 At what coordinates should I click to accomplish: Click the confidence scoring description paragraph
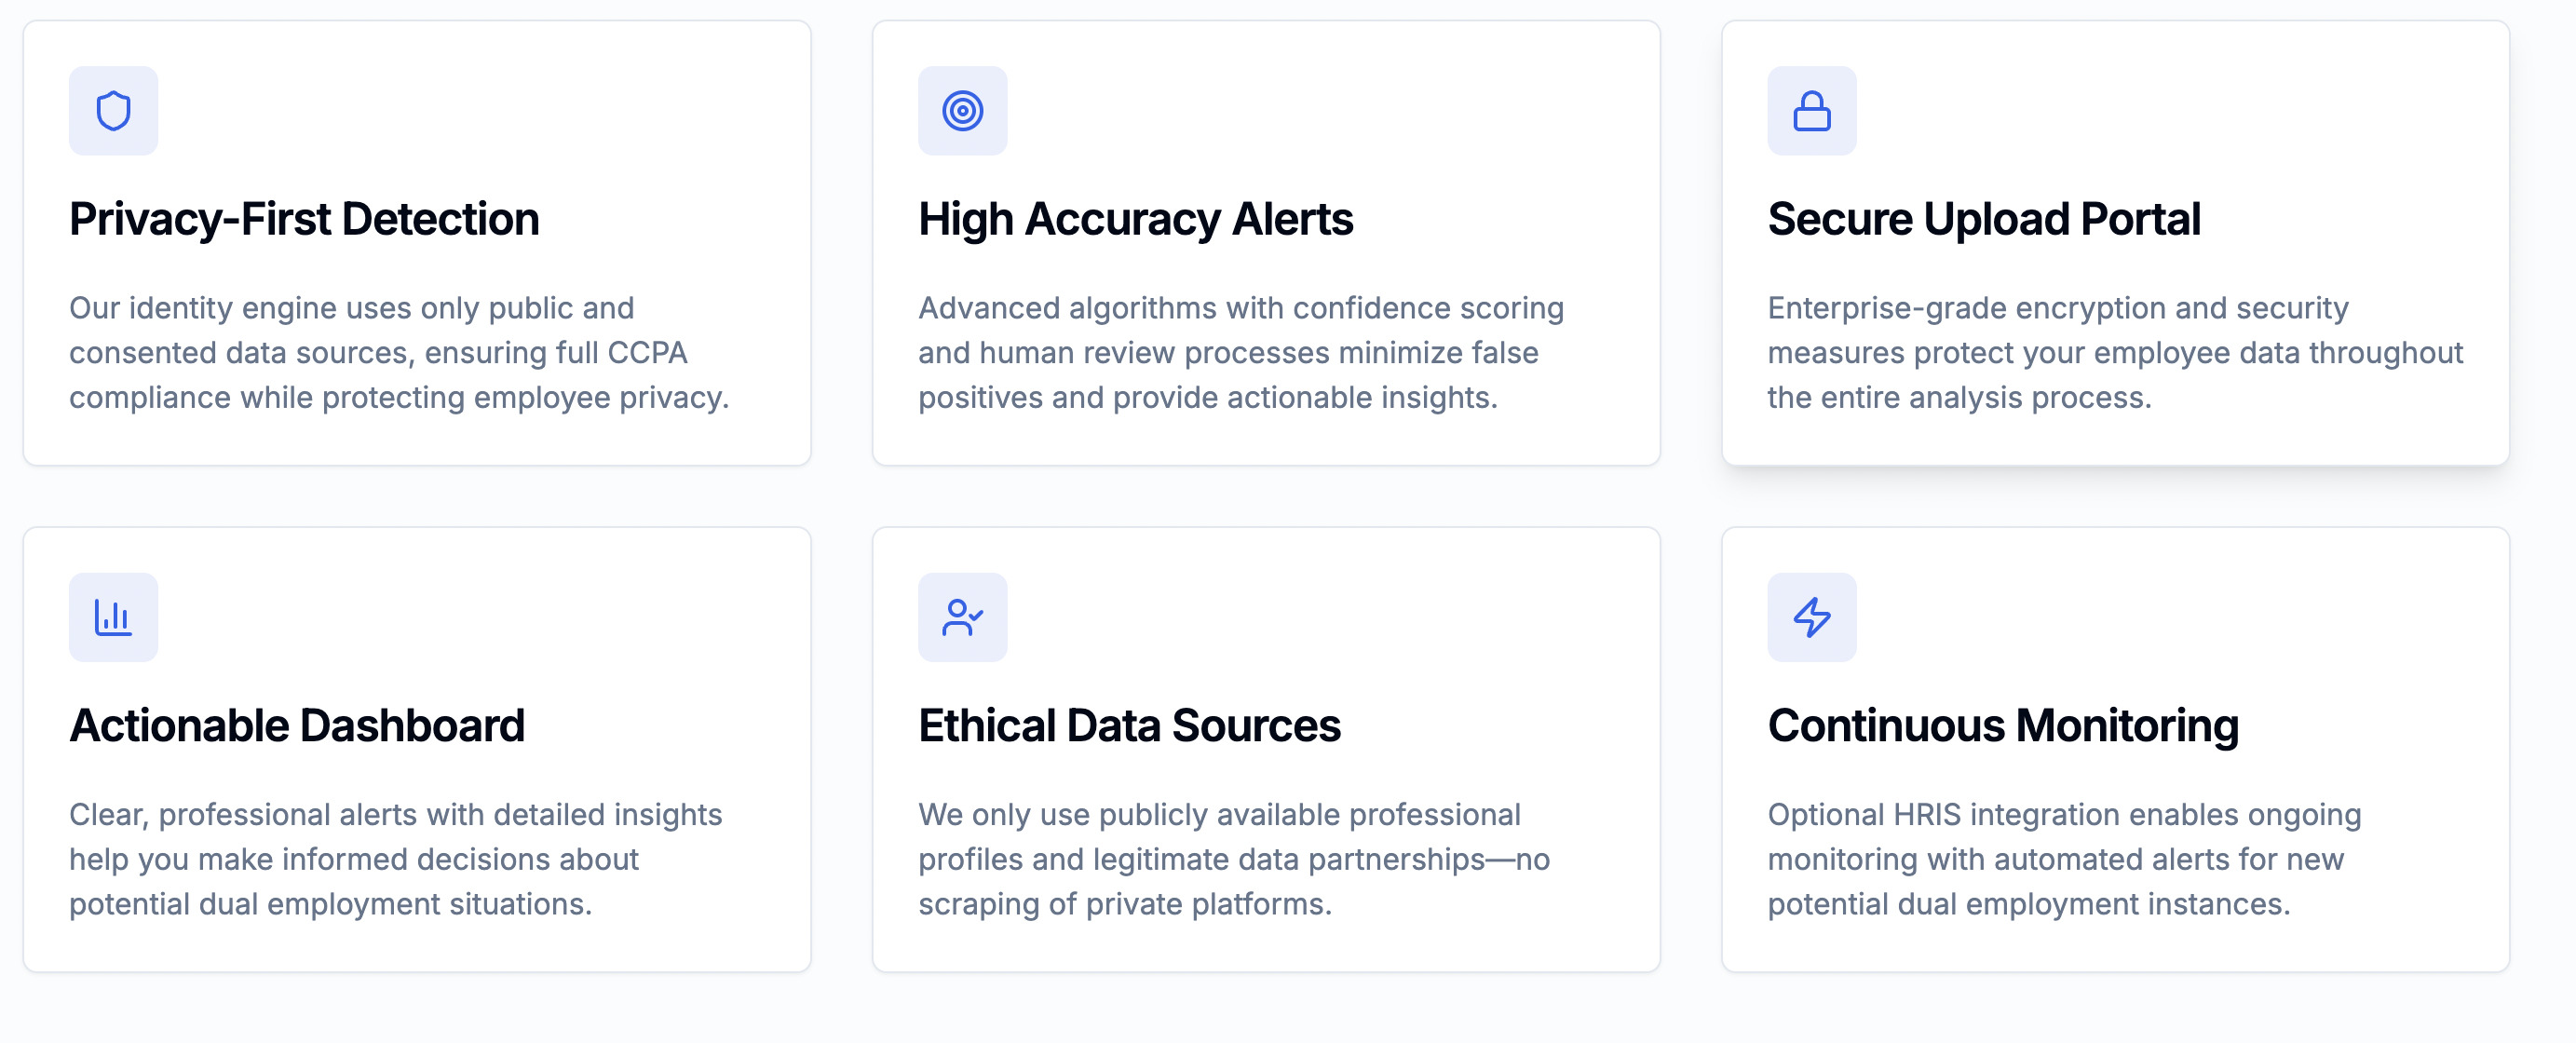(1241, 353)
